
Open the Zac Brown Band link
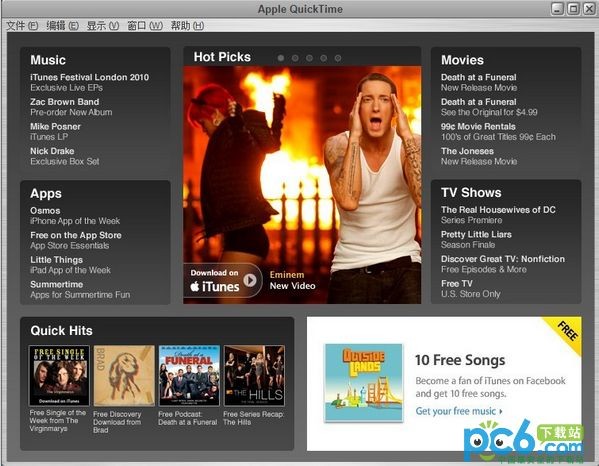(71, 107)
